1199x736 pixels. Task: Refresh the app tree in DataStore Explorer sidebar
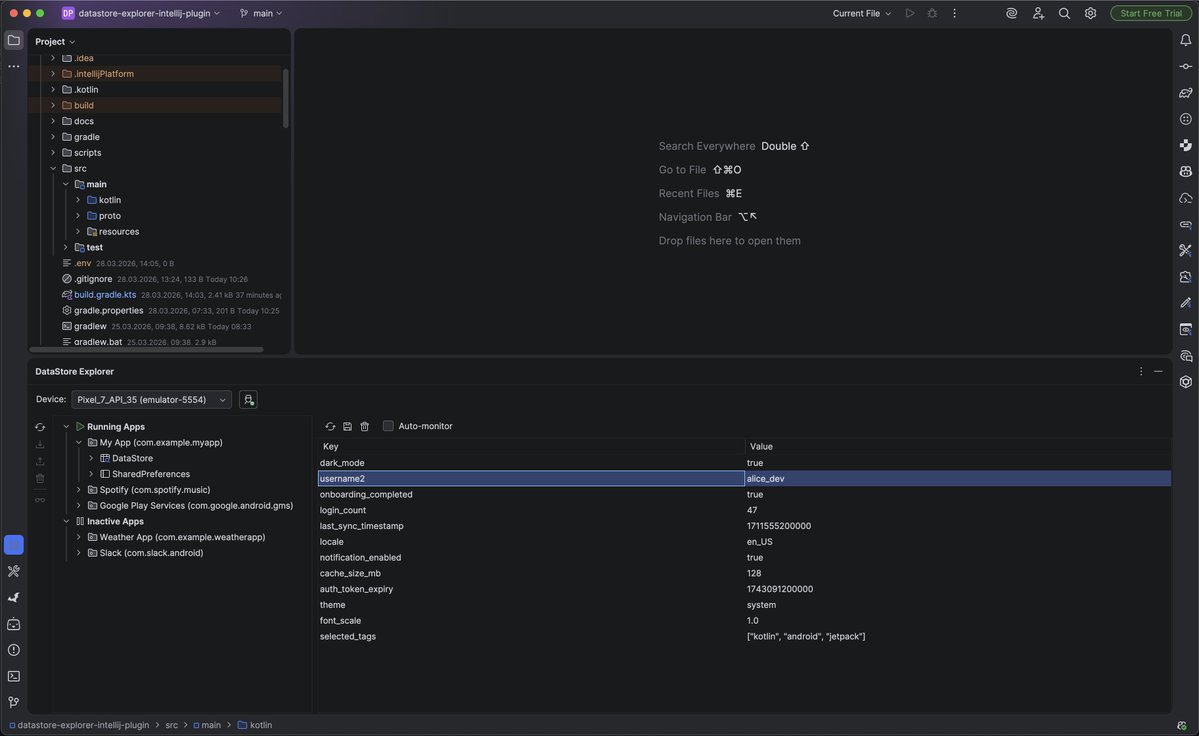[x=40, y=427]
